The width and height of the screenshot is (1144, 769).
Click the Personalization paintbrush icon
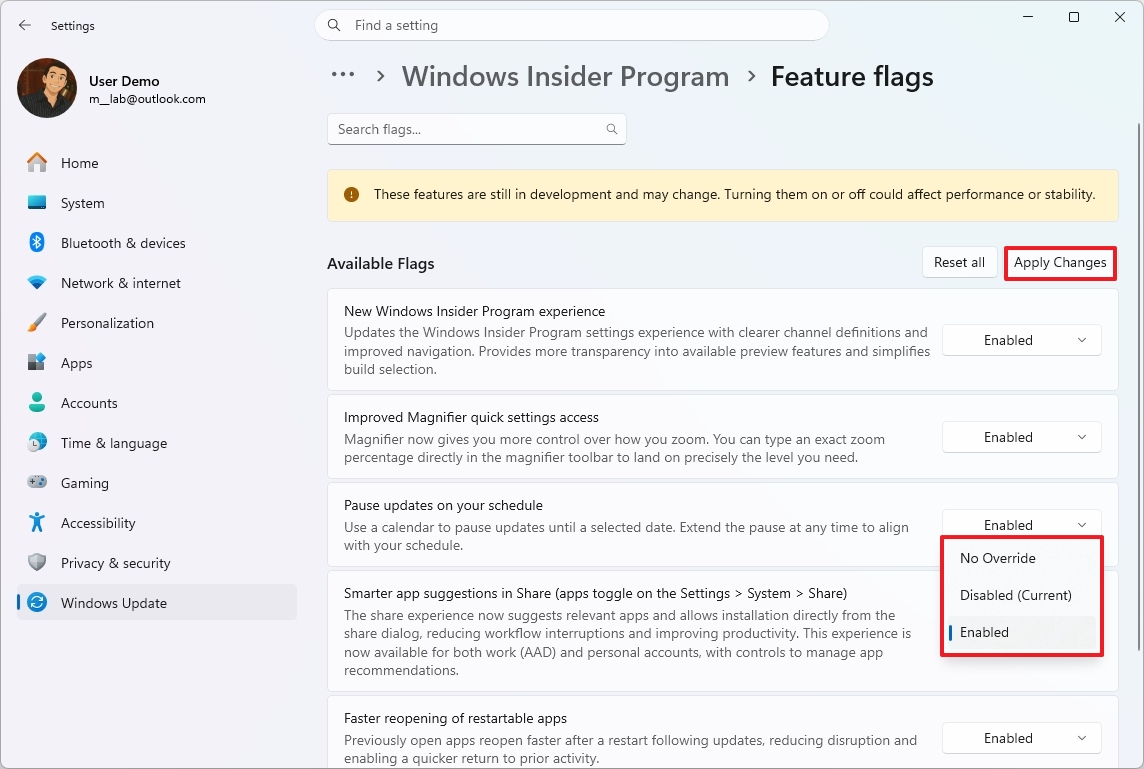click(x=37, y=322)
